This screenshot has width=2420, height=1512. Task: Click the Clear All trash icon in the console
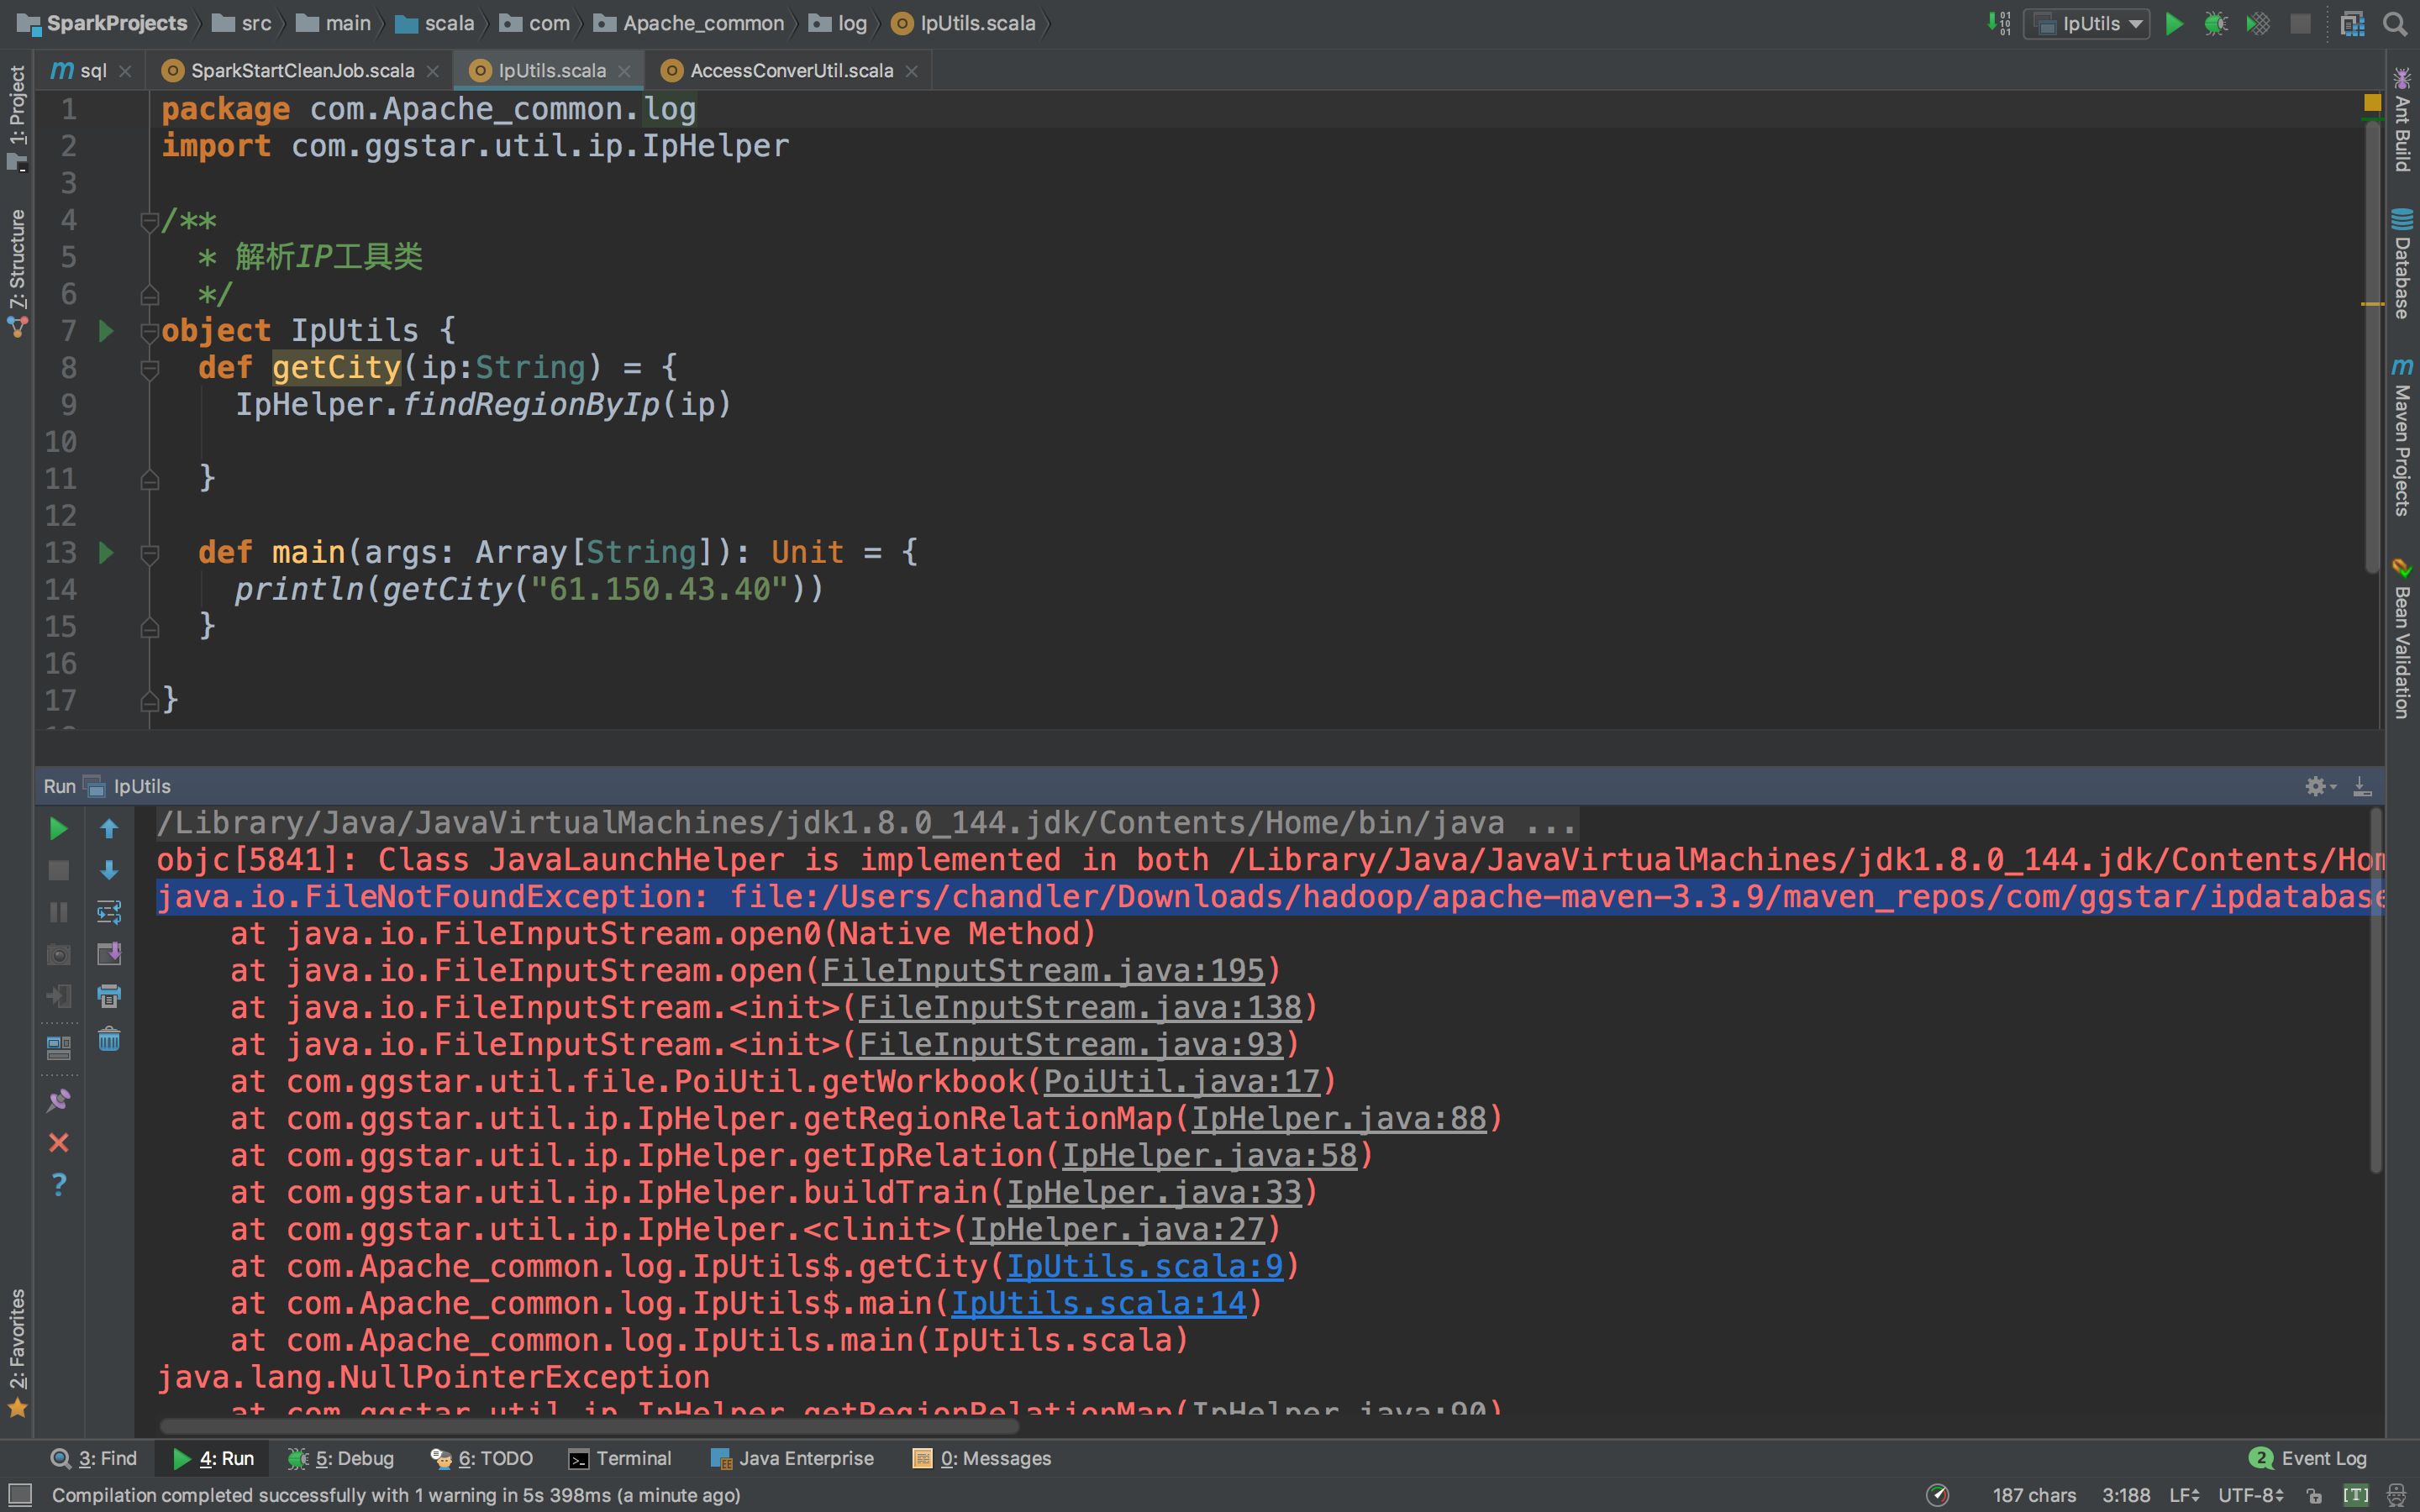(109, 1039)
